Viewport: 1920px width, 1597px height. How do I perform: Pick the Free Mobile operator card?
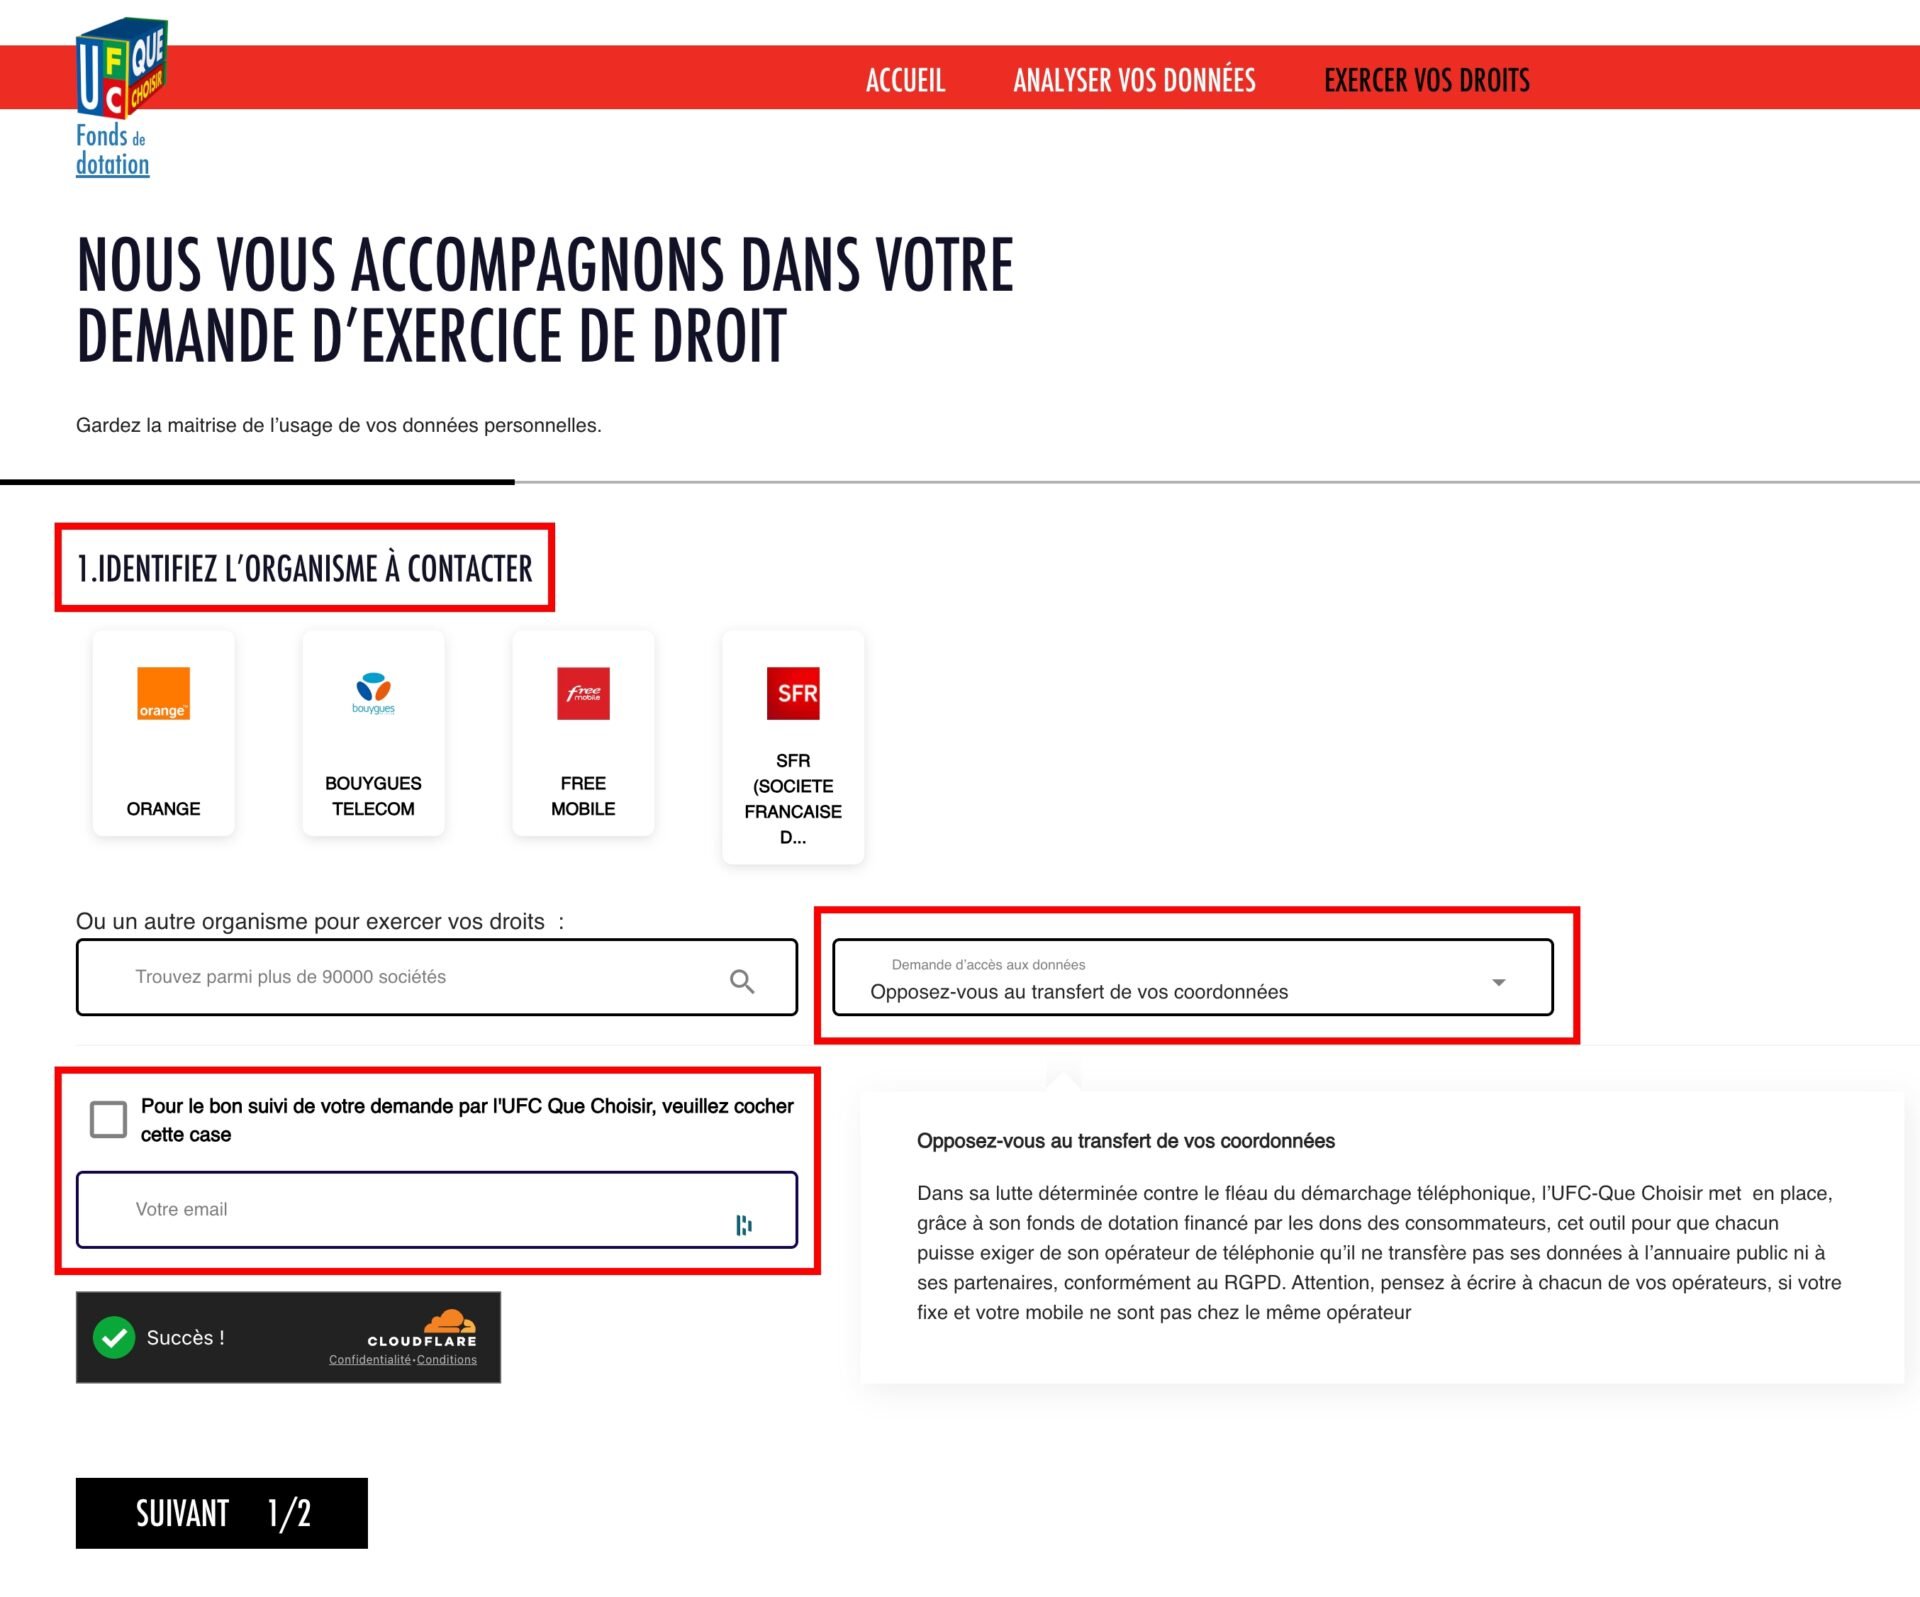click(583, 733)
